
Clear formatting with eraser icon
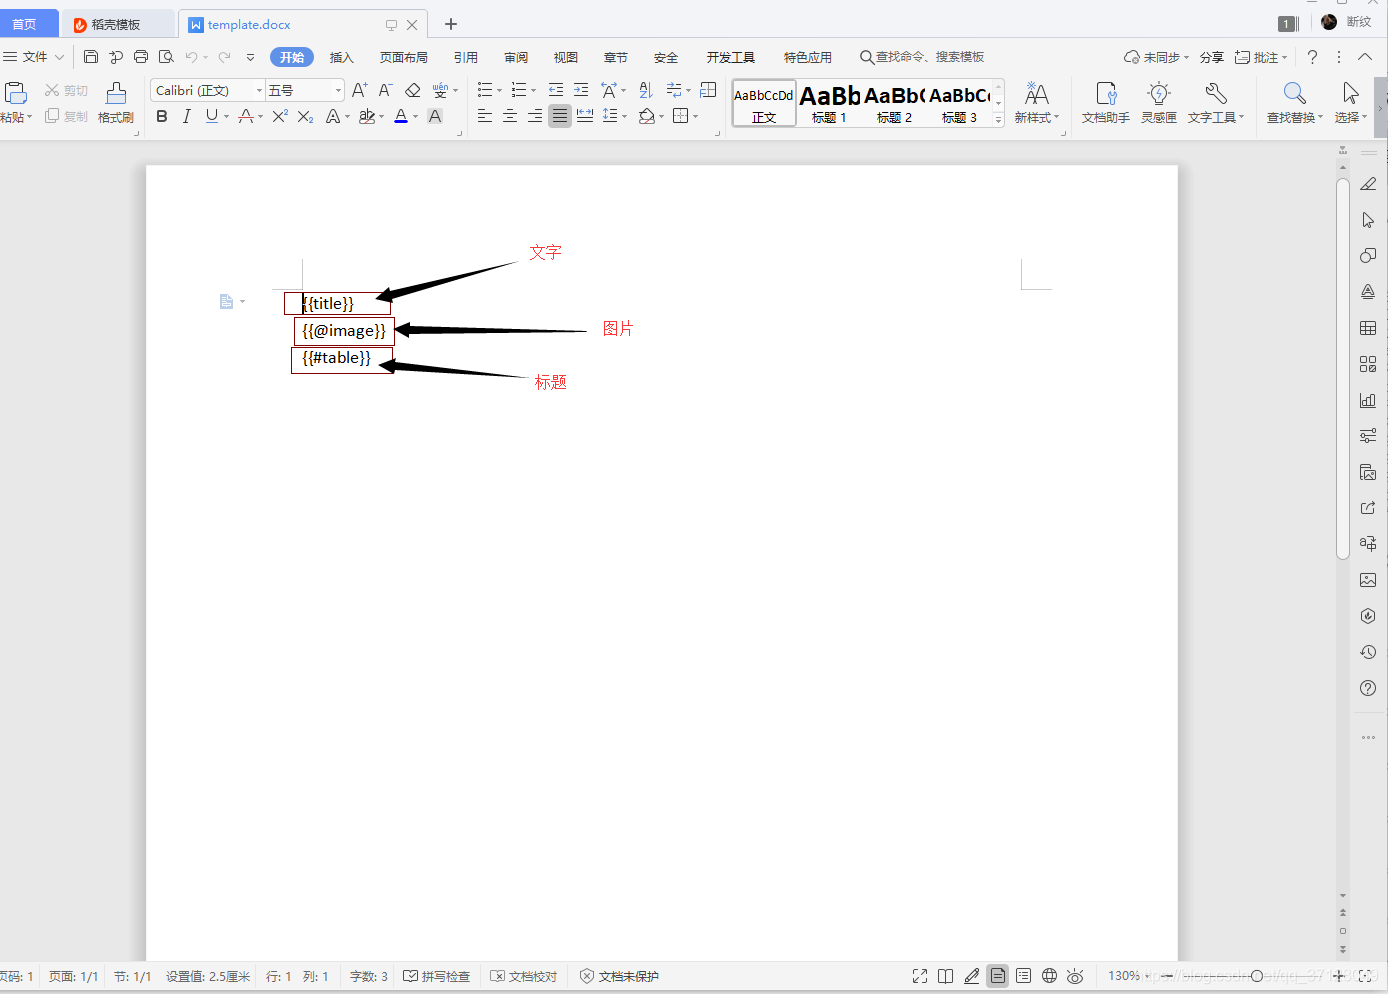pos(412,90)
